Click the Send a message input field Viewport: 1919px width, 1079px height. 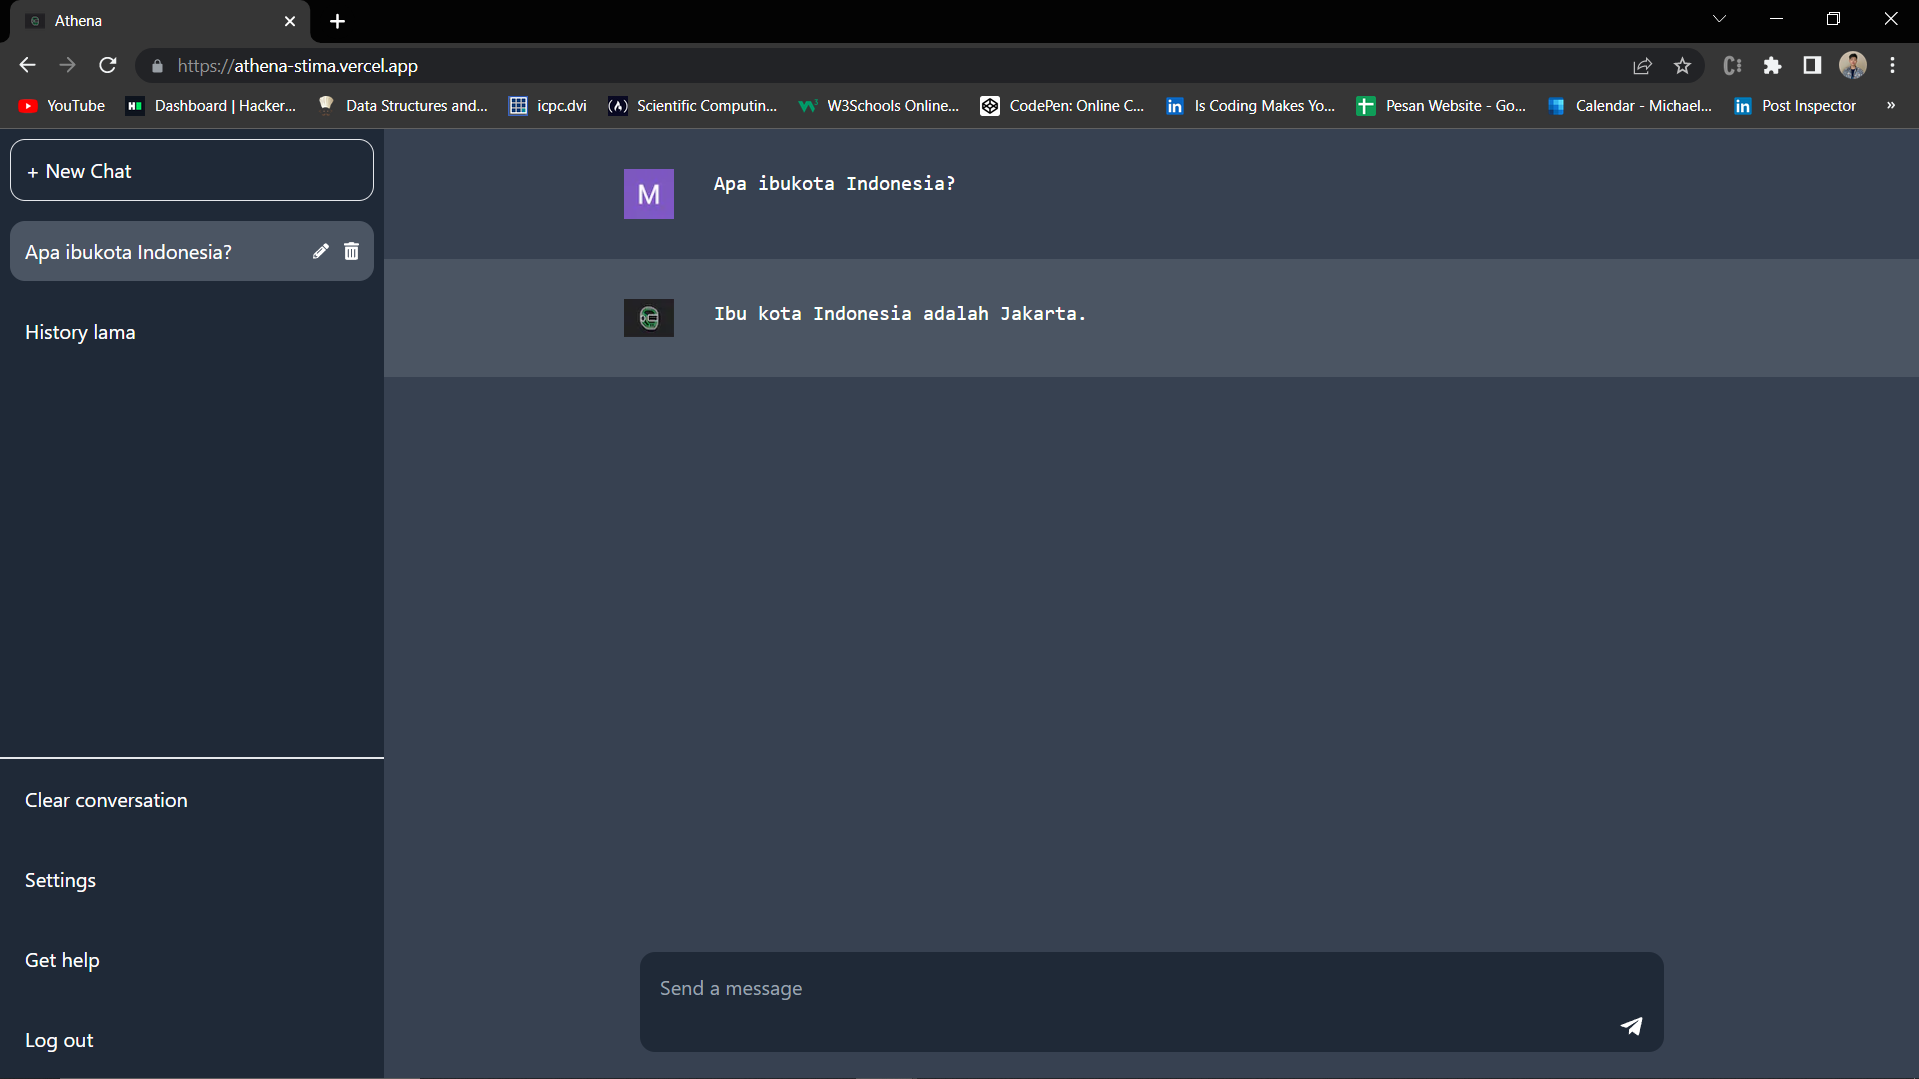click(x=1100, y=988)
